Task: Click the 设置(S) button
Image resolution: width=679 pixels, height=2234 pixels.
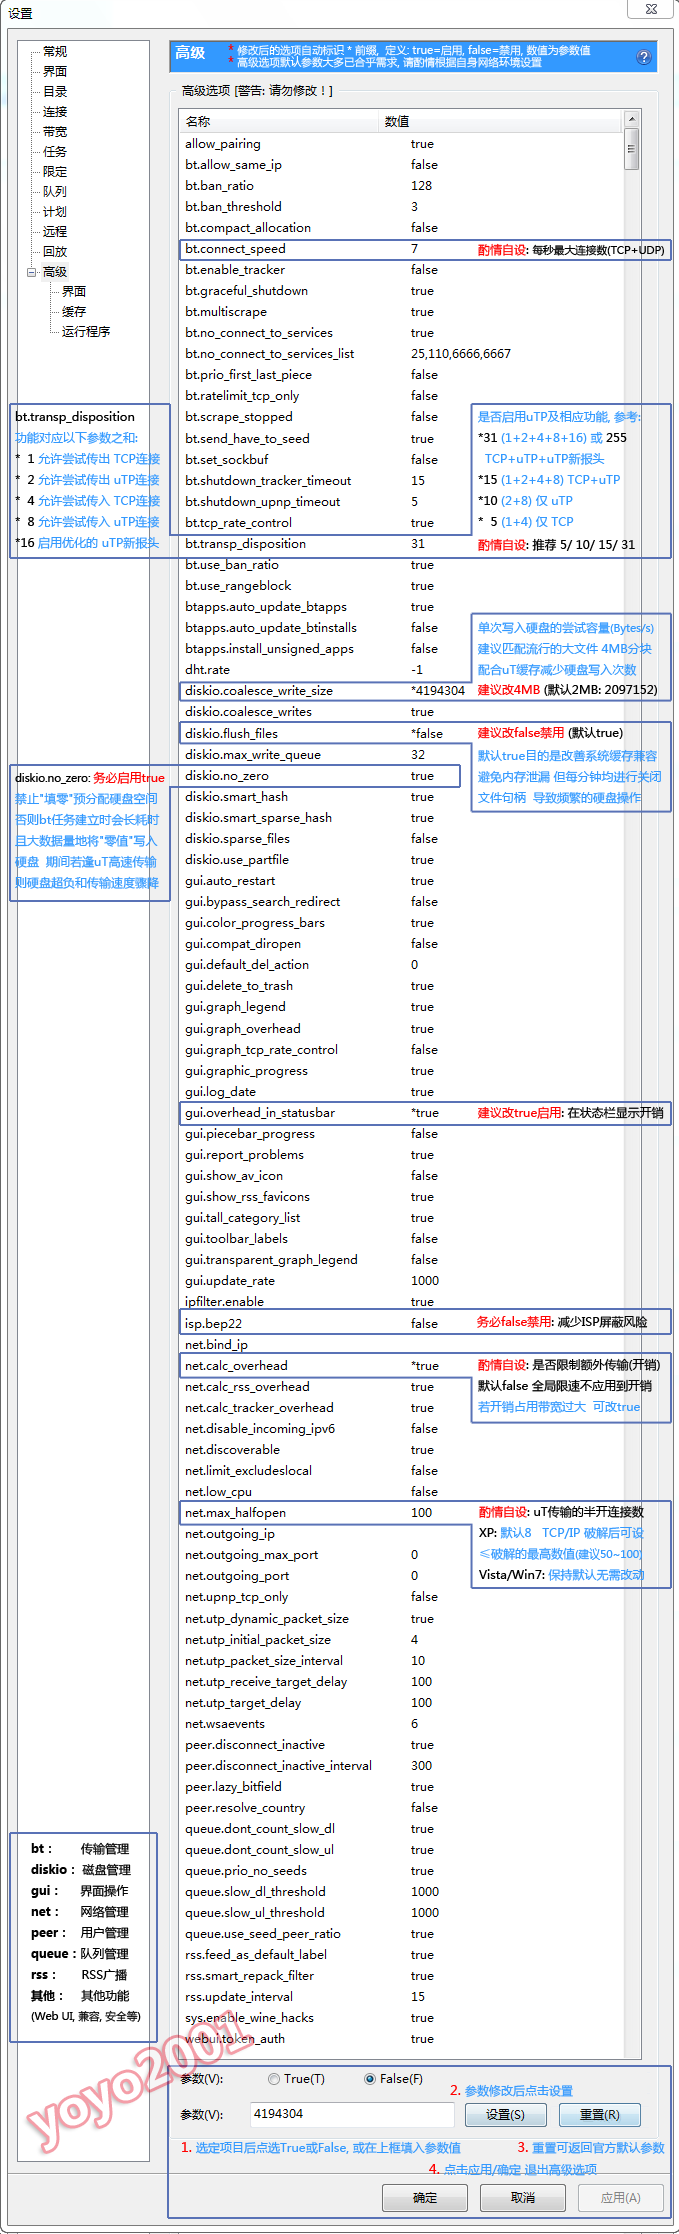Action: click(x=505, y=2114)
